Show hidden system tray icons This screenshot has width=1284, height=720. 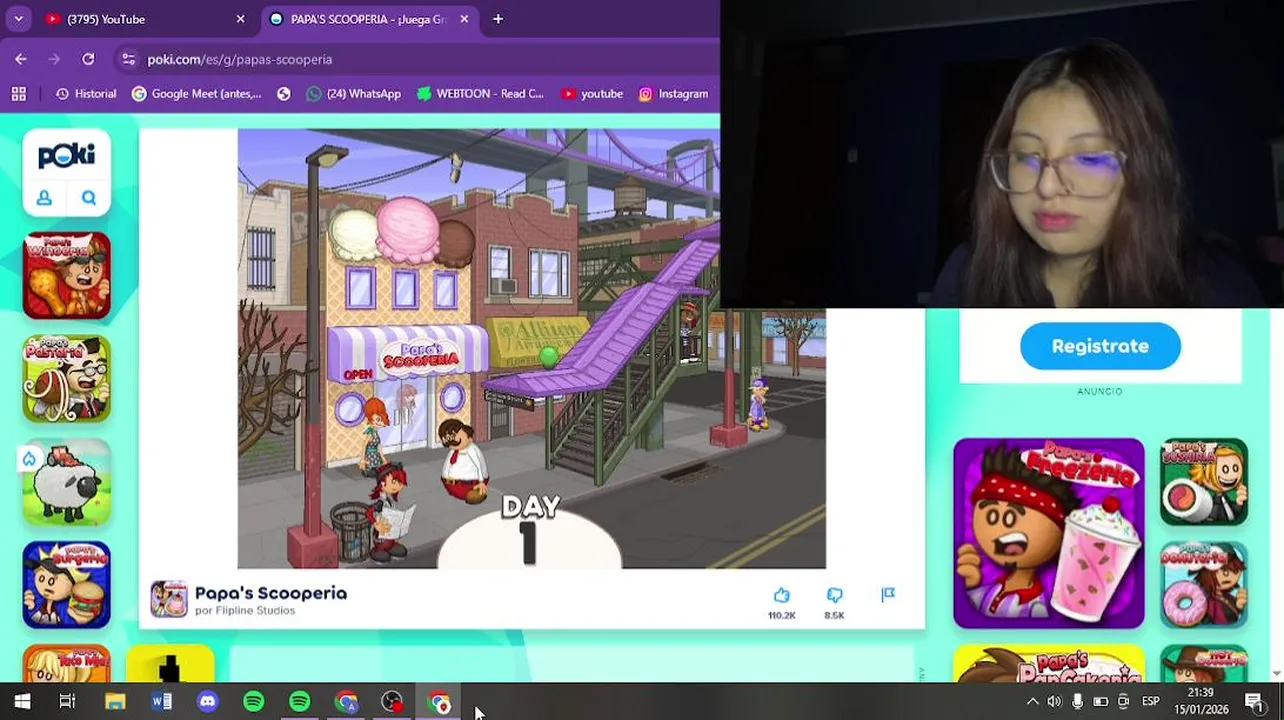pos(1032,702)
